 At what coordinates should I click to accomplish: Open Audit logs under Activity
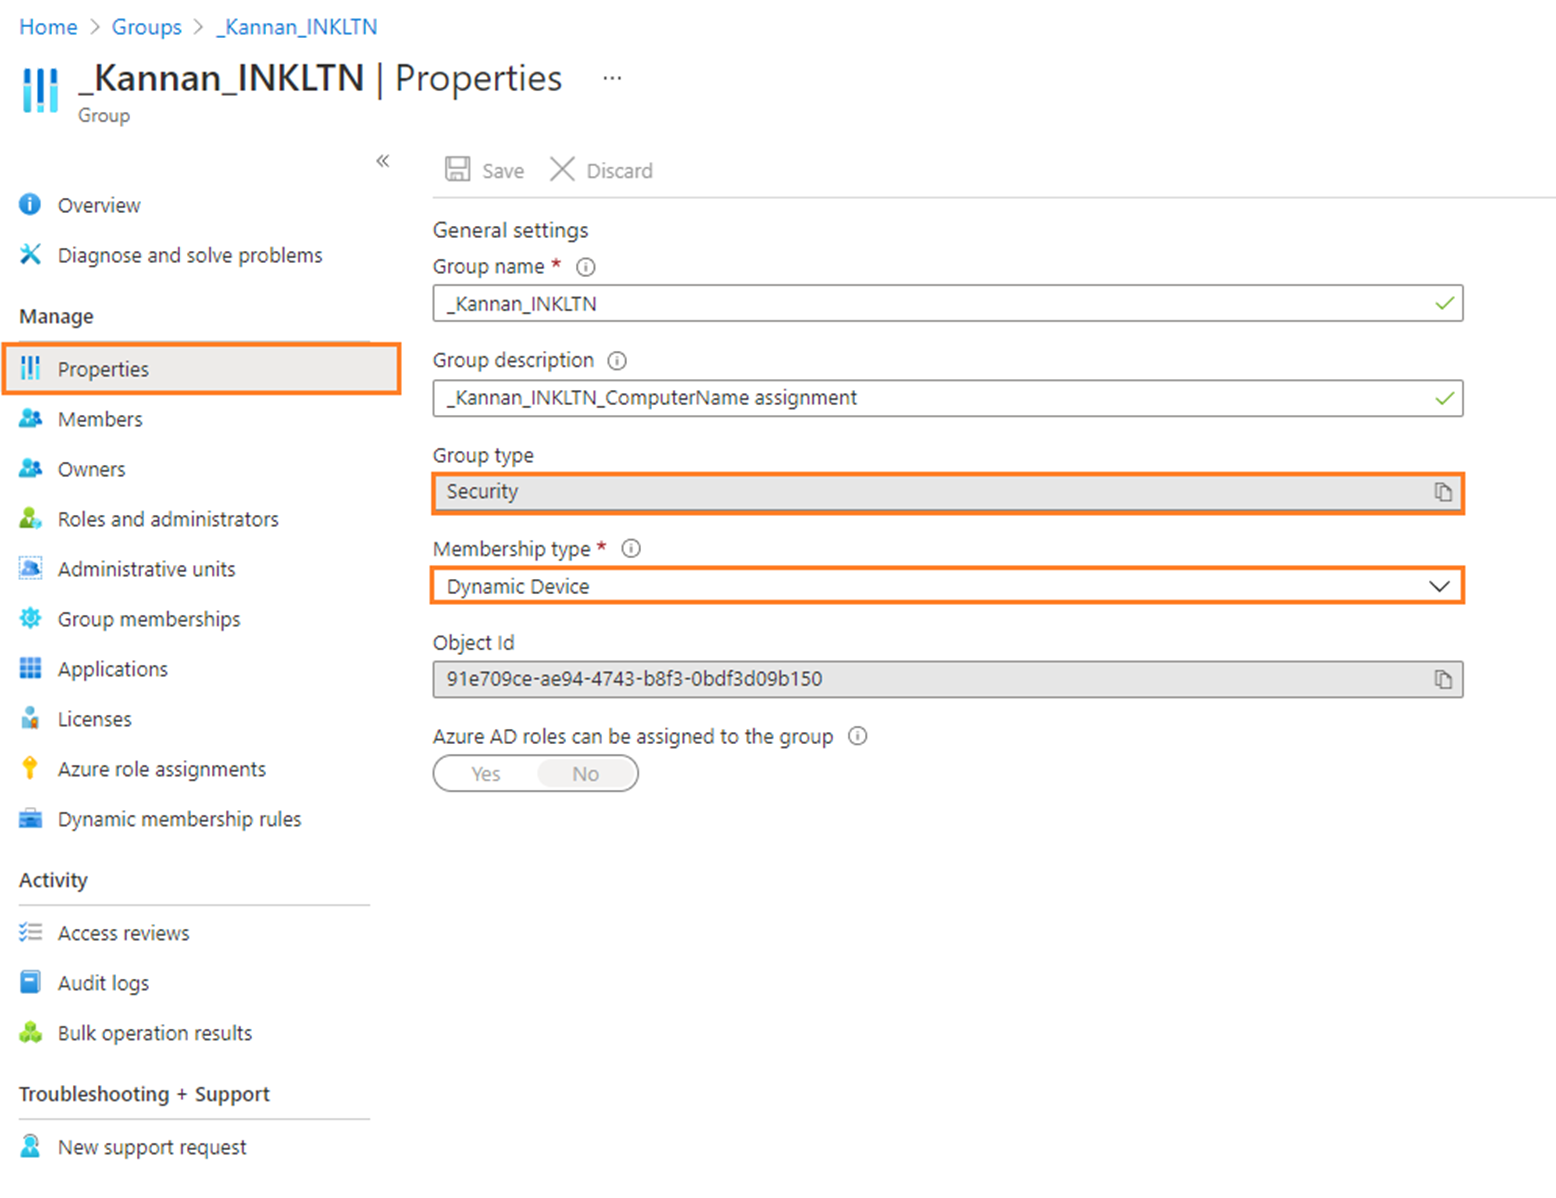pos(102,982)
